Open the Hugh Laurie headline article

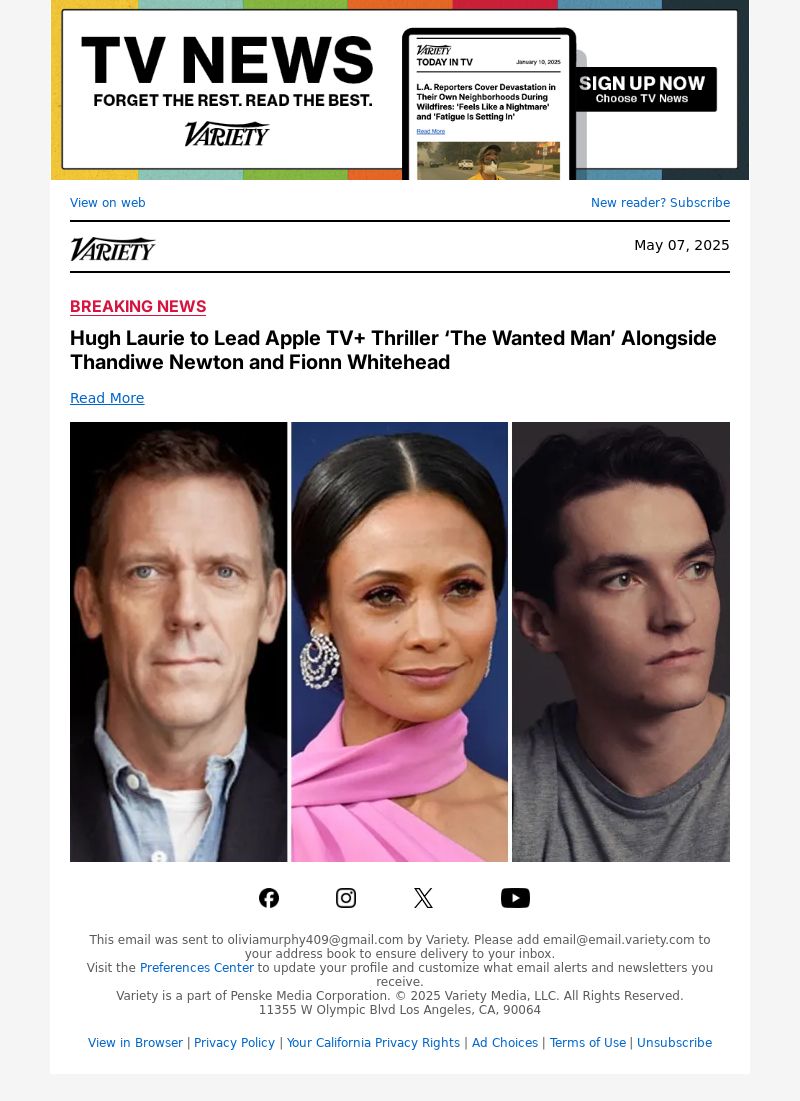393,350
